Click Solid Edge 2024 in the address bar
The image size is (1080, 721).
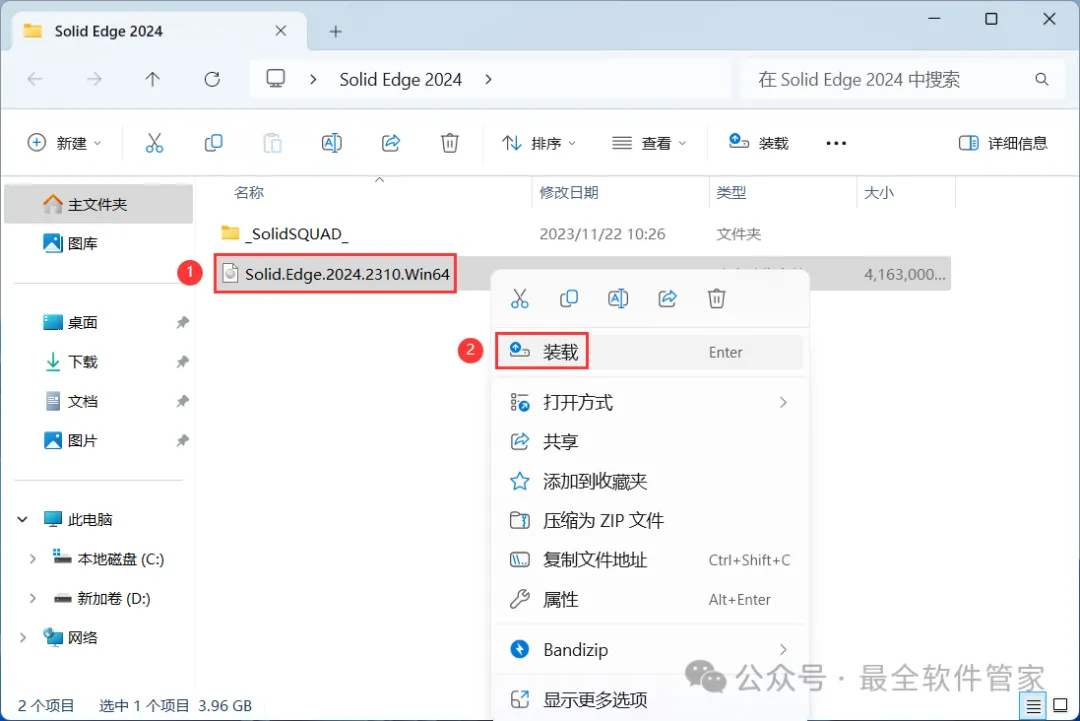400,80
